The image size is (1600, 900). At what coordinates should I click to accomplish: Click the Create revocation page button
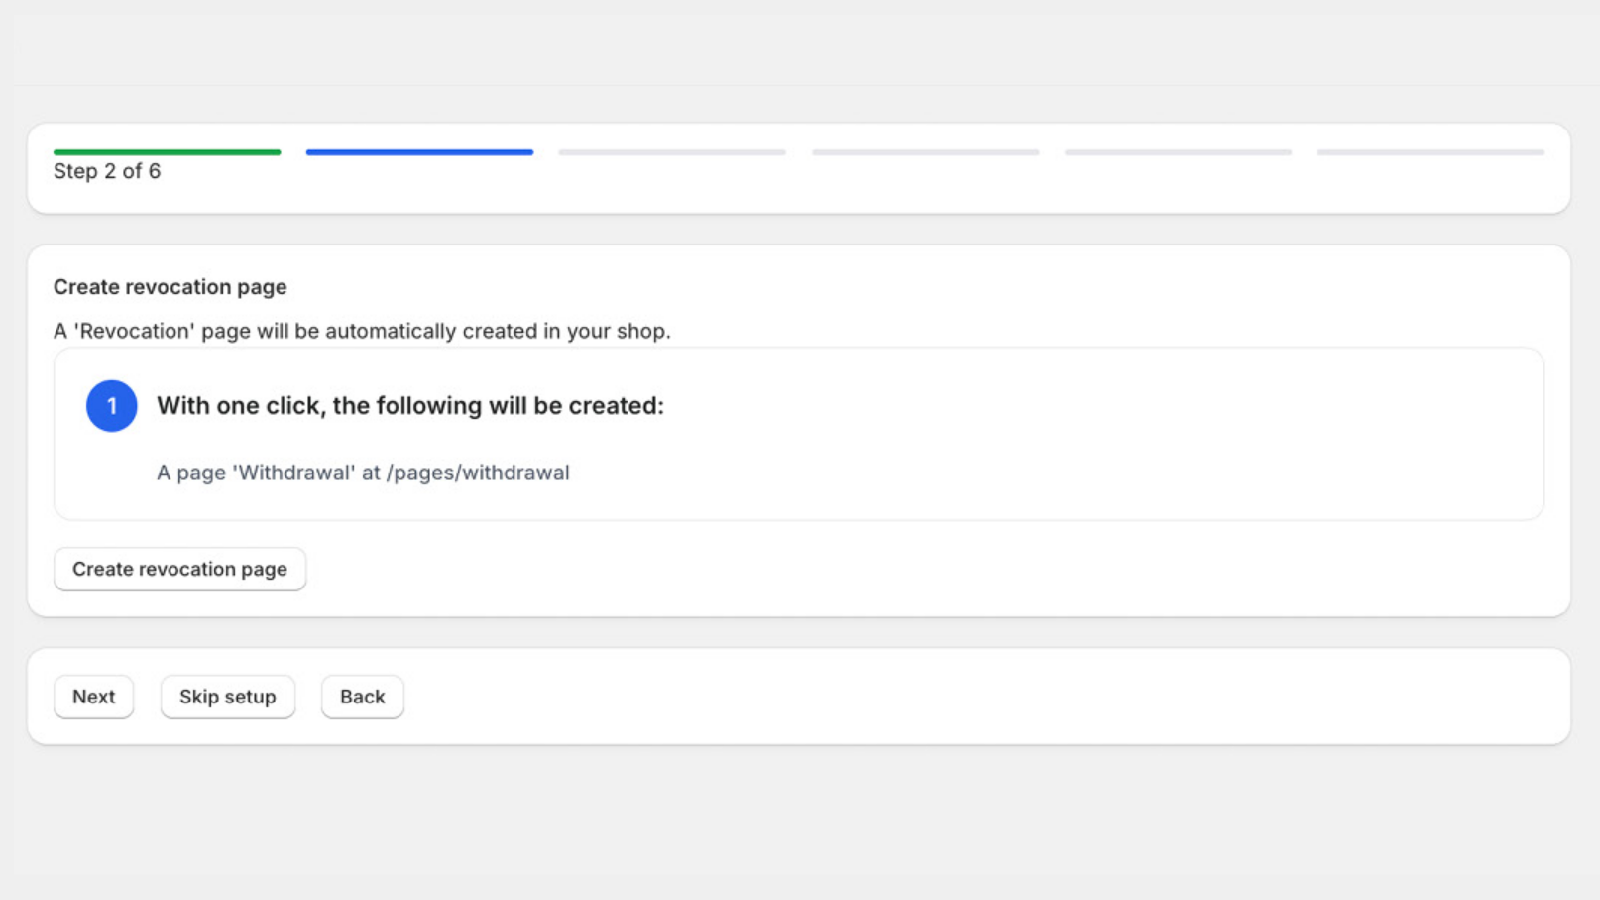[x=180, y=569]
